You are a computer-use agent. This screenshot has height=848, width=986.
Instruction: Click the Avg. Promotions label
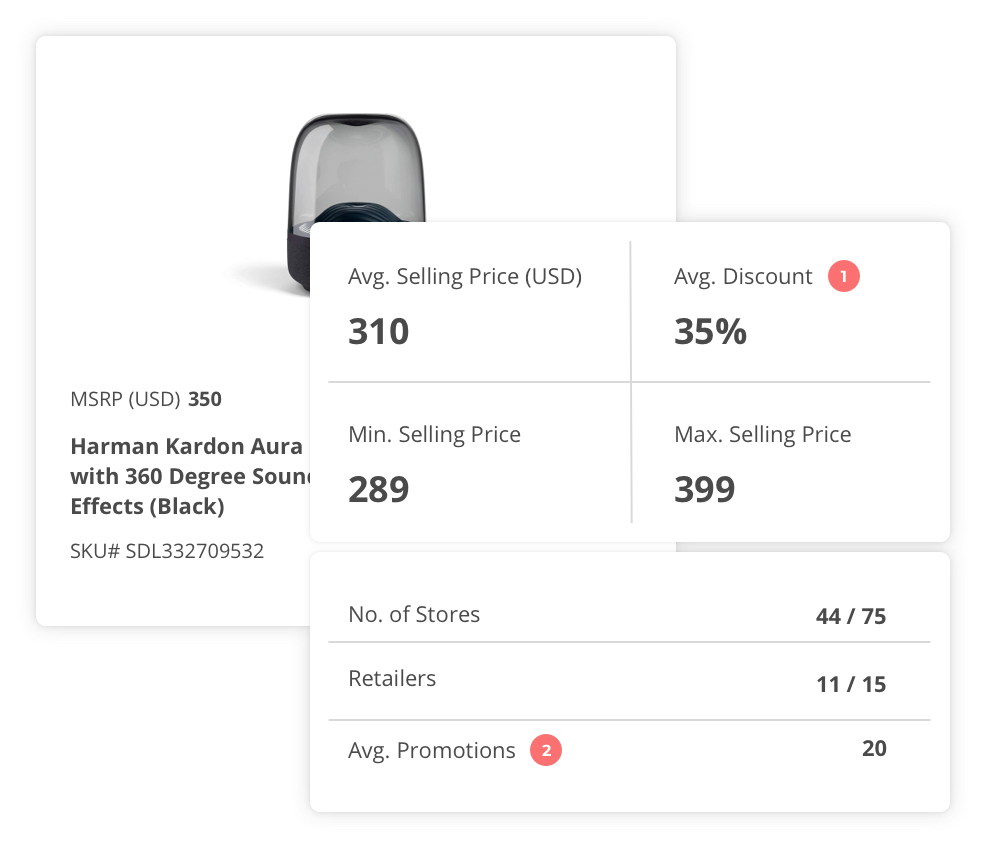(432, 750)
